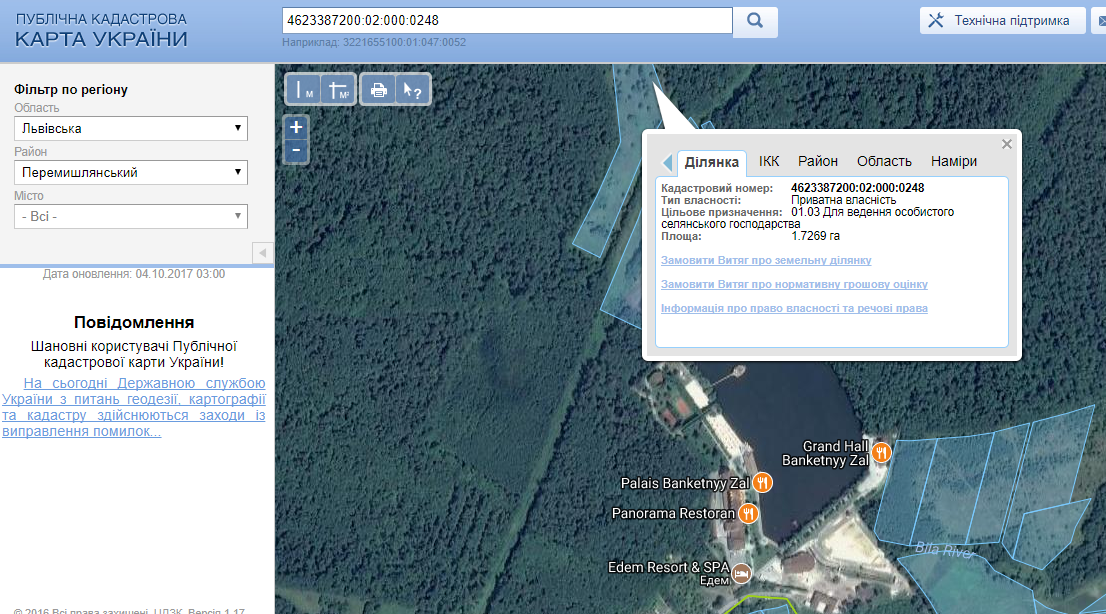Collapse the left sidebar panel arrow
Image resolution: width=1106 pixels, height=614 pixels.
pyautogui.click(x=262, y=253)
